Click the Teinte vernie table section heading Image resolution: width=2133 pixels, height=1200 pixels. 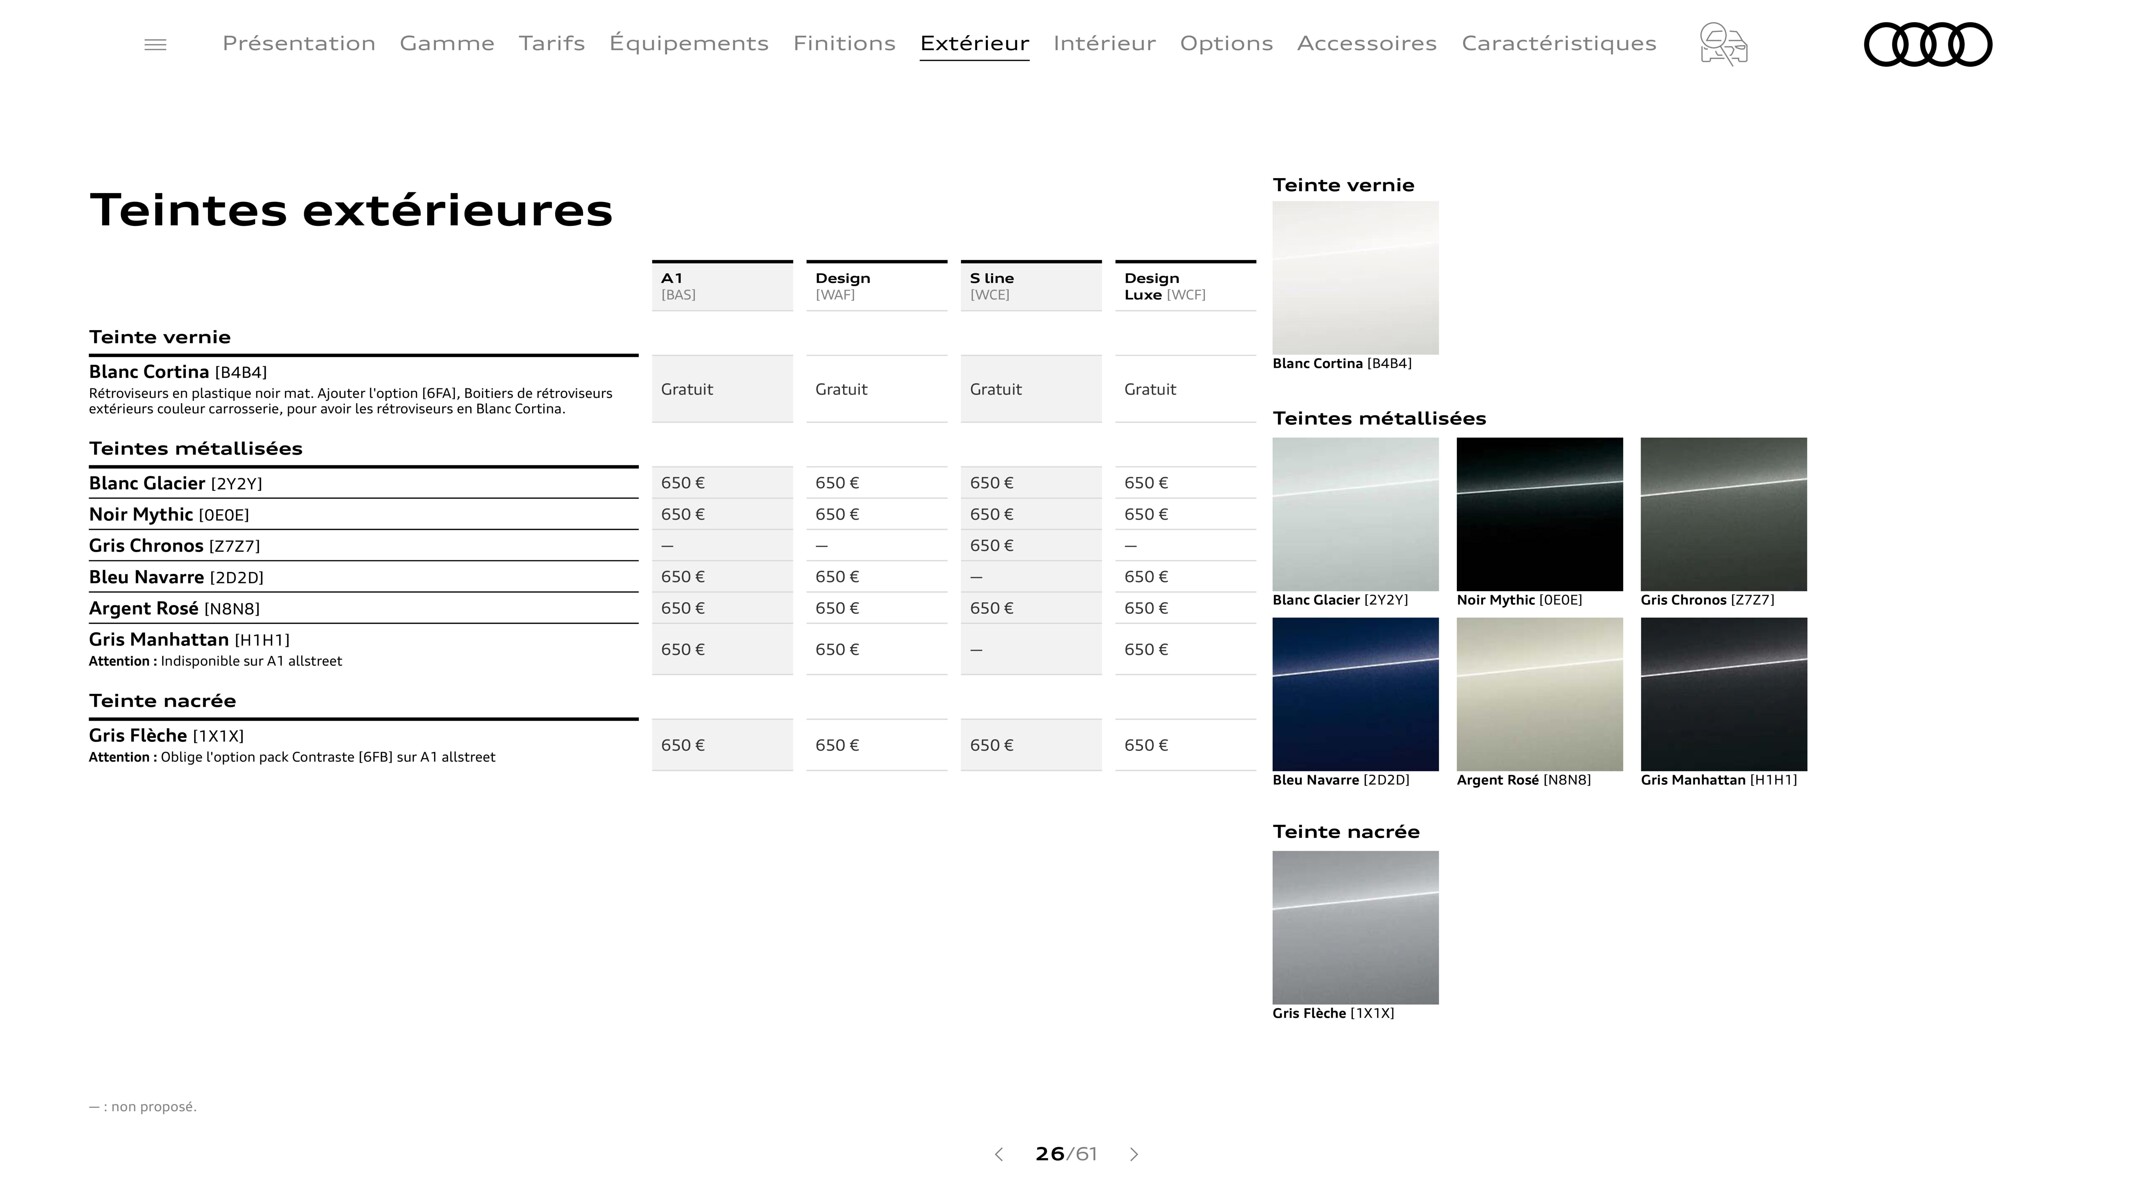tap(160, 337)
